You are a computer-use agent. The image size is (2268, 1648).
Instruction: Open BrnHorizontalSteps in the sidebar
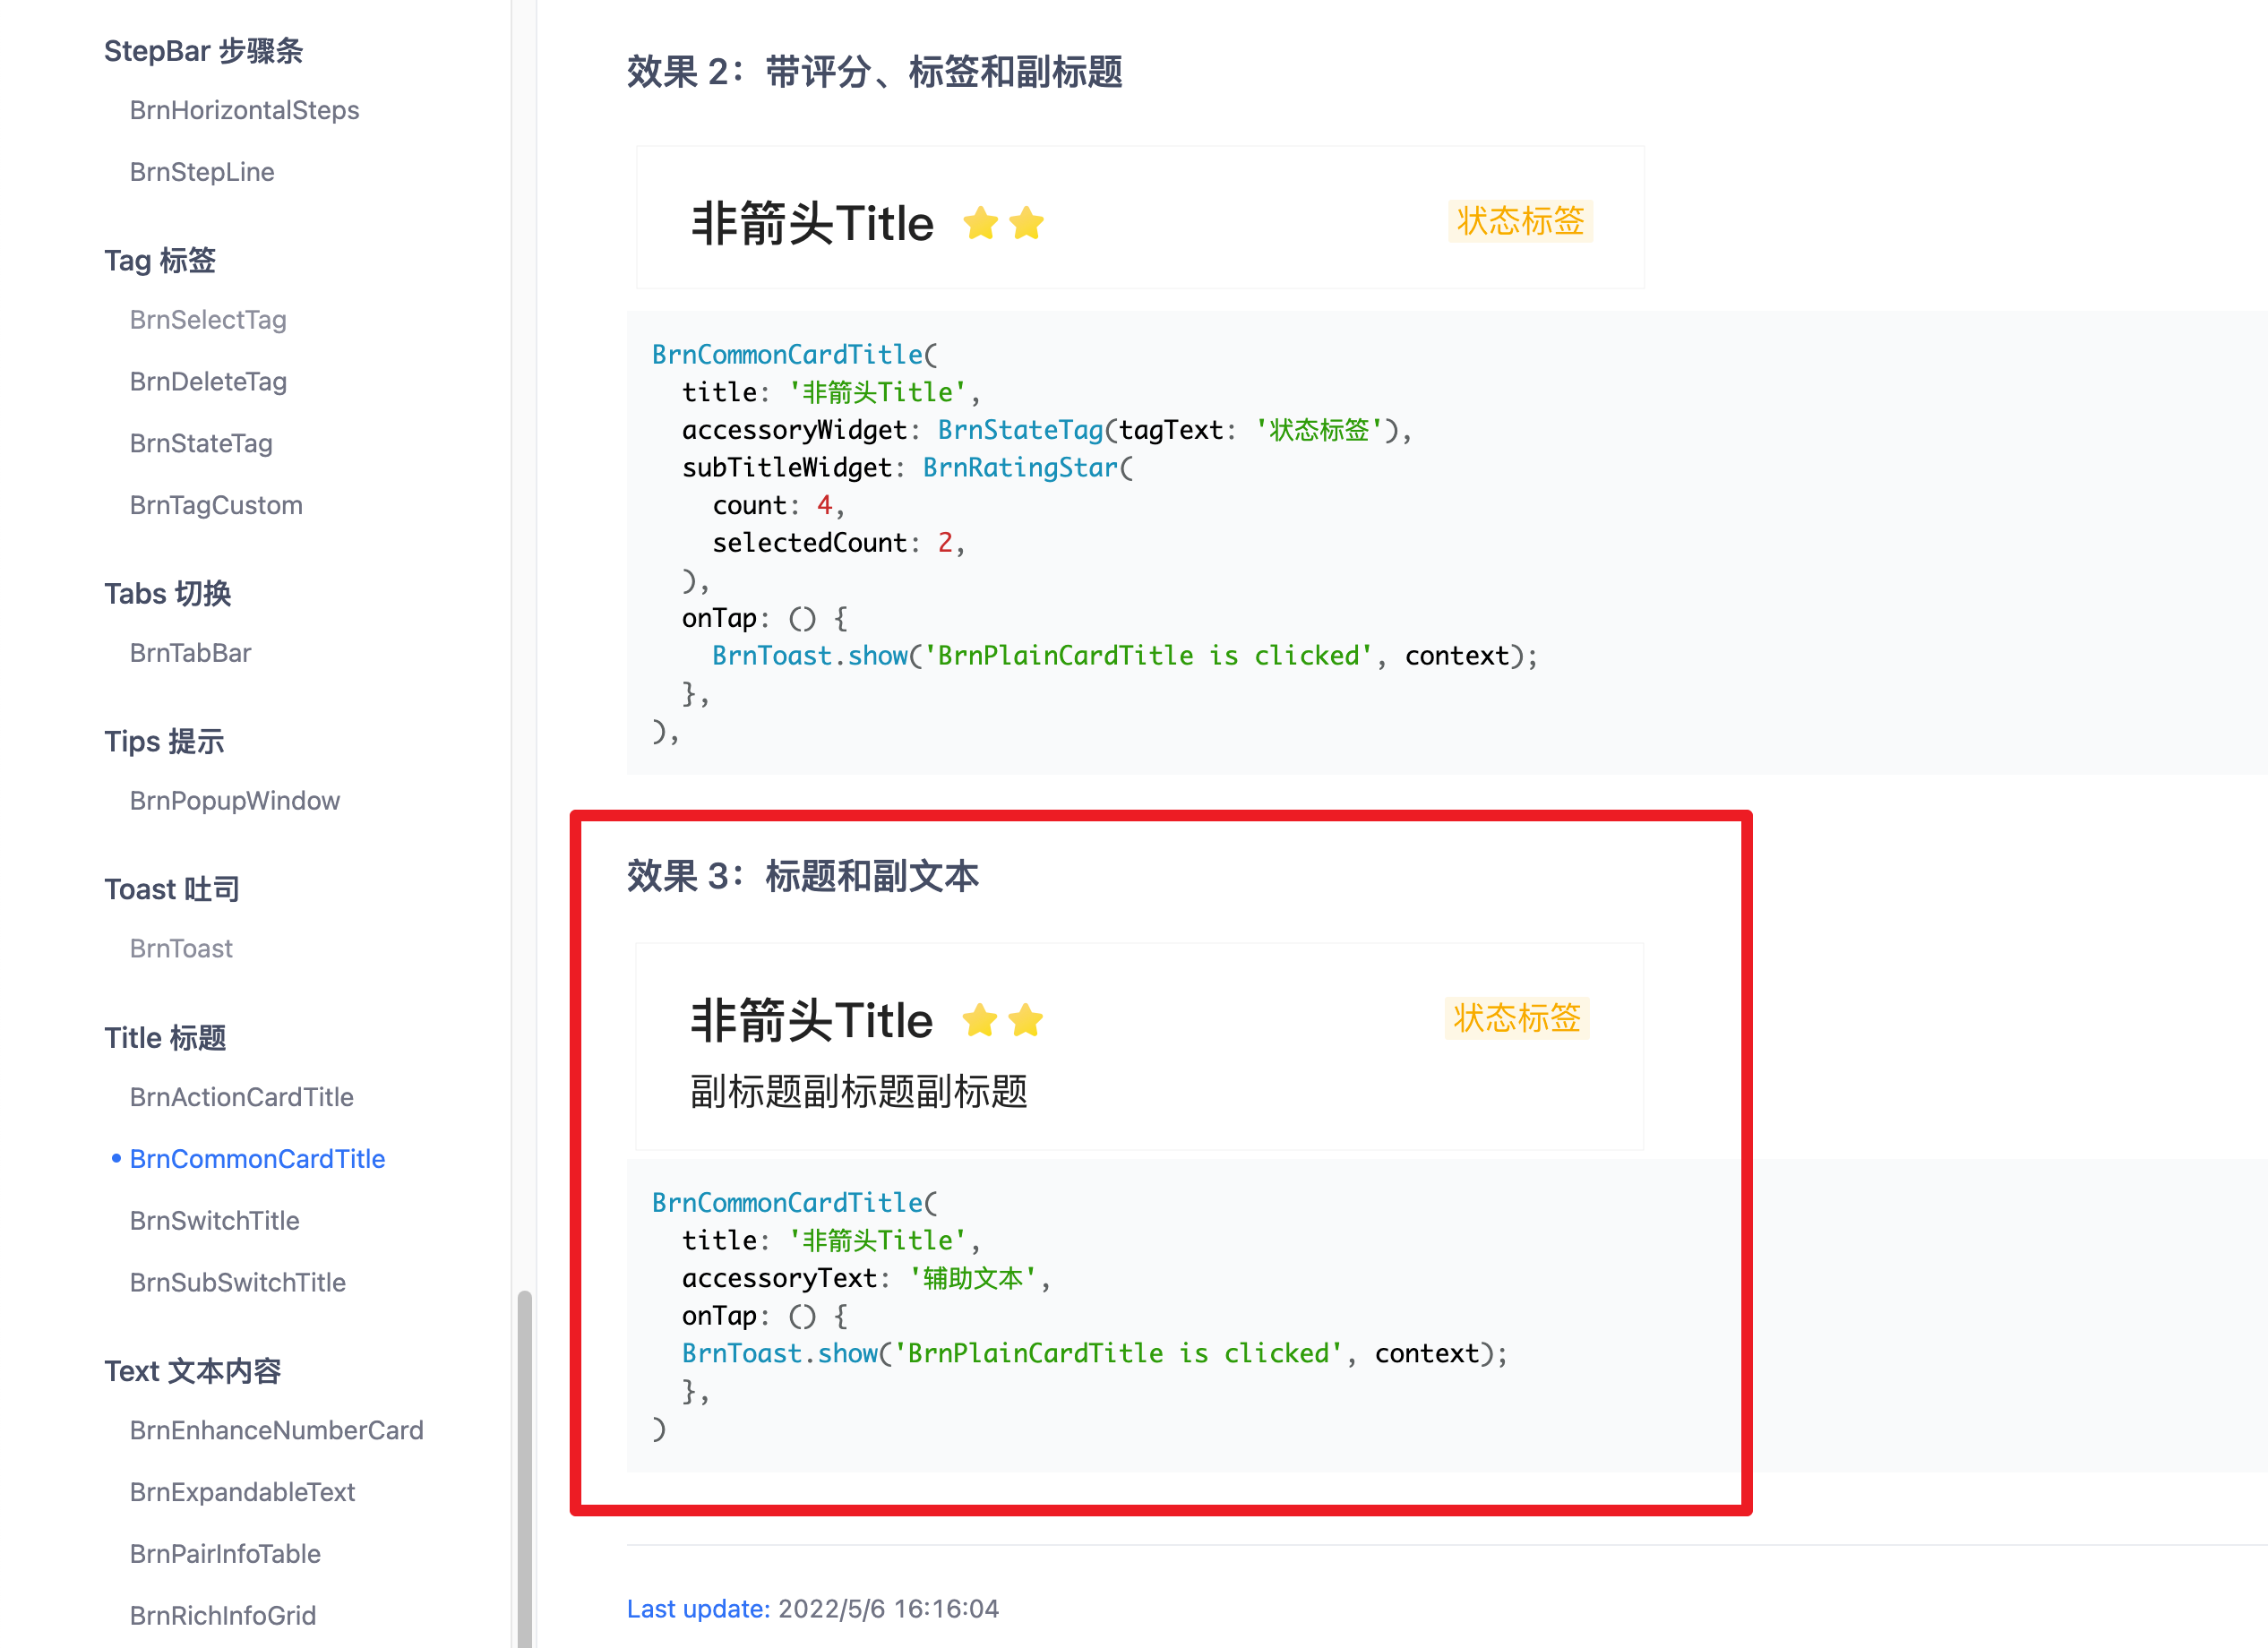244,110
